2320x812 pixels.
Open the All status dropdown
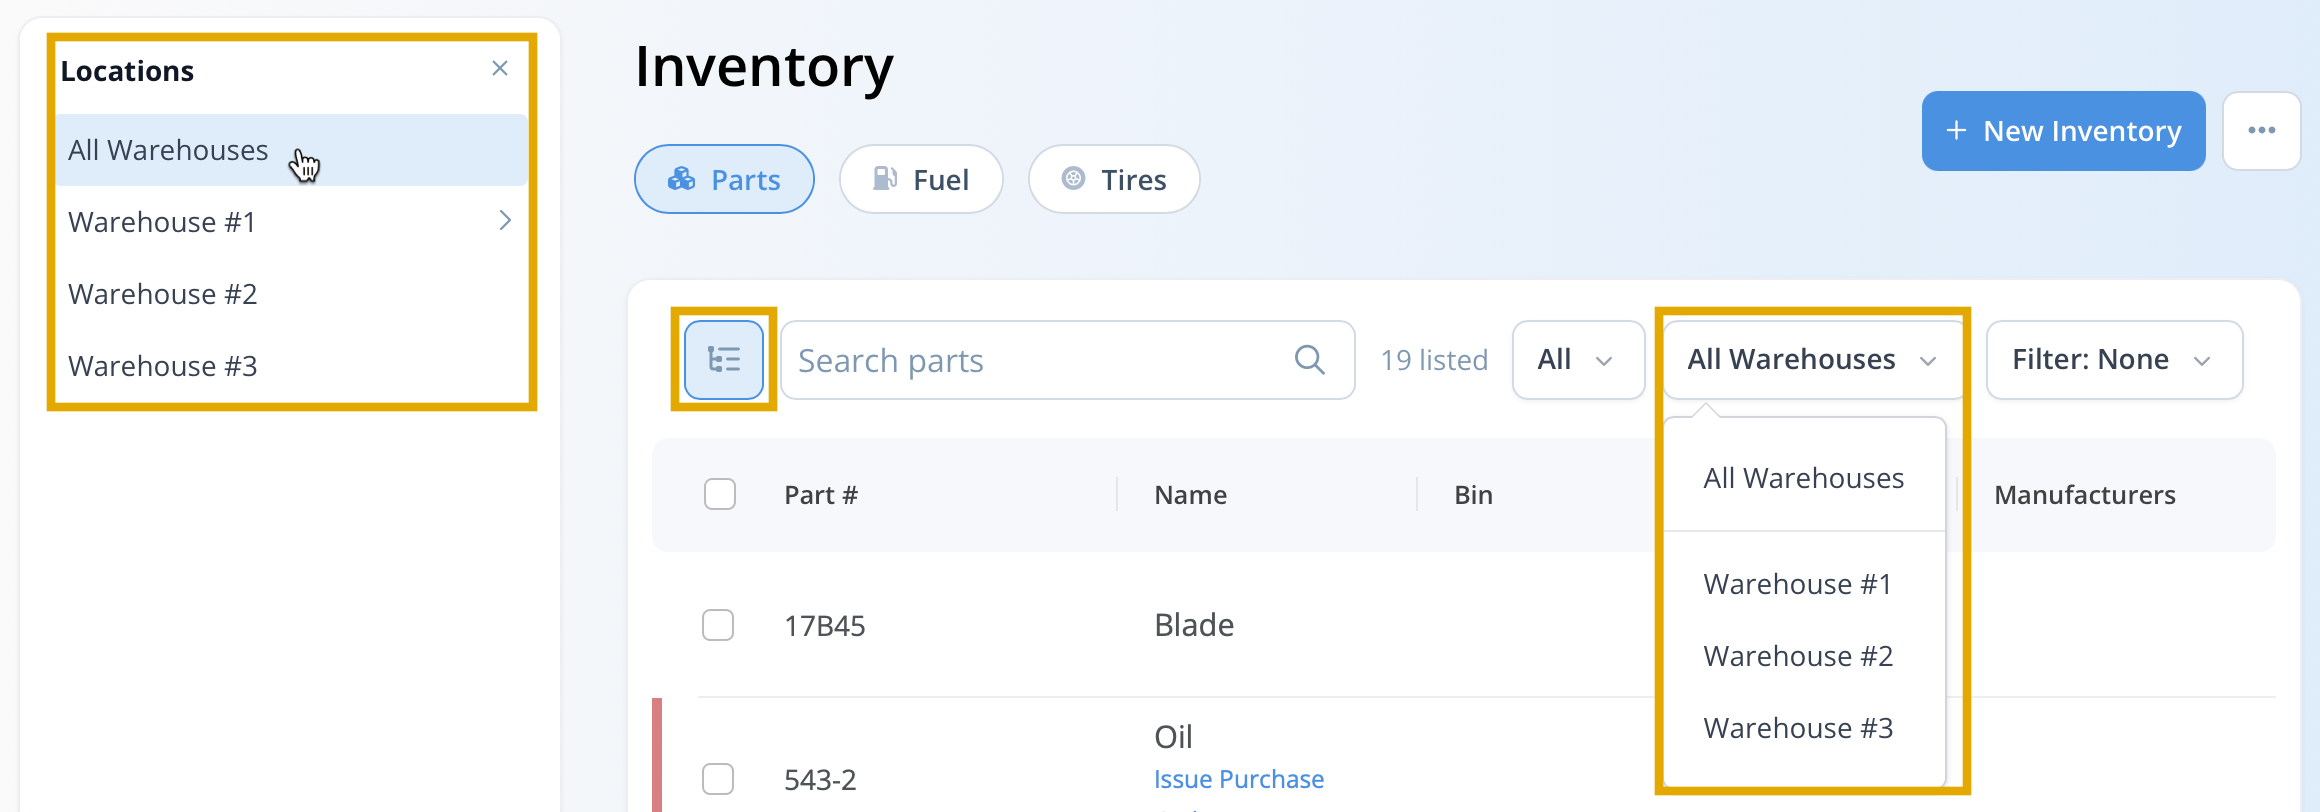click(x=1578, y=360)
